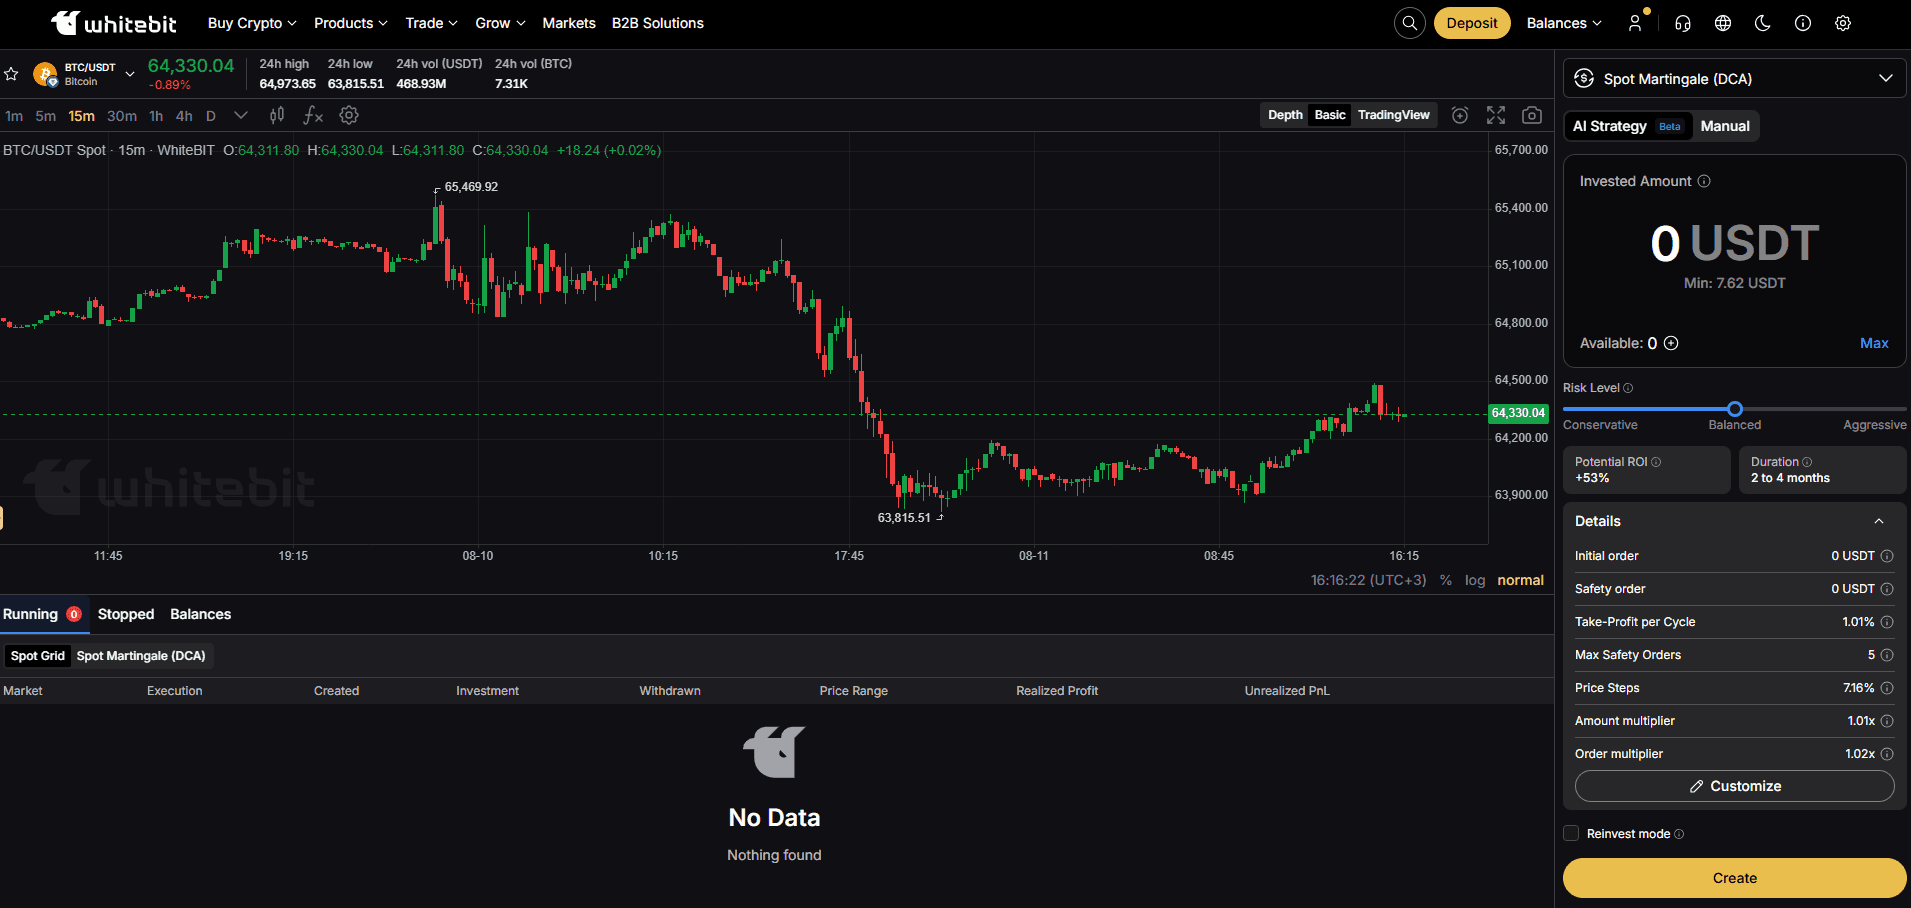Screen dimensions: 1911x908
Task: Open the globe language selector
Action: (x=1723, y=23)
